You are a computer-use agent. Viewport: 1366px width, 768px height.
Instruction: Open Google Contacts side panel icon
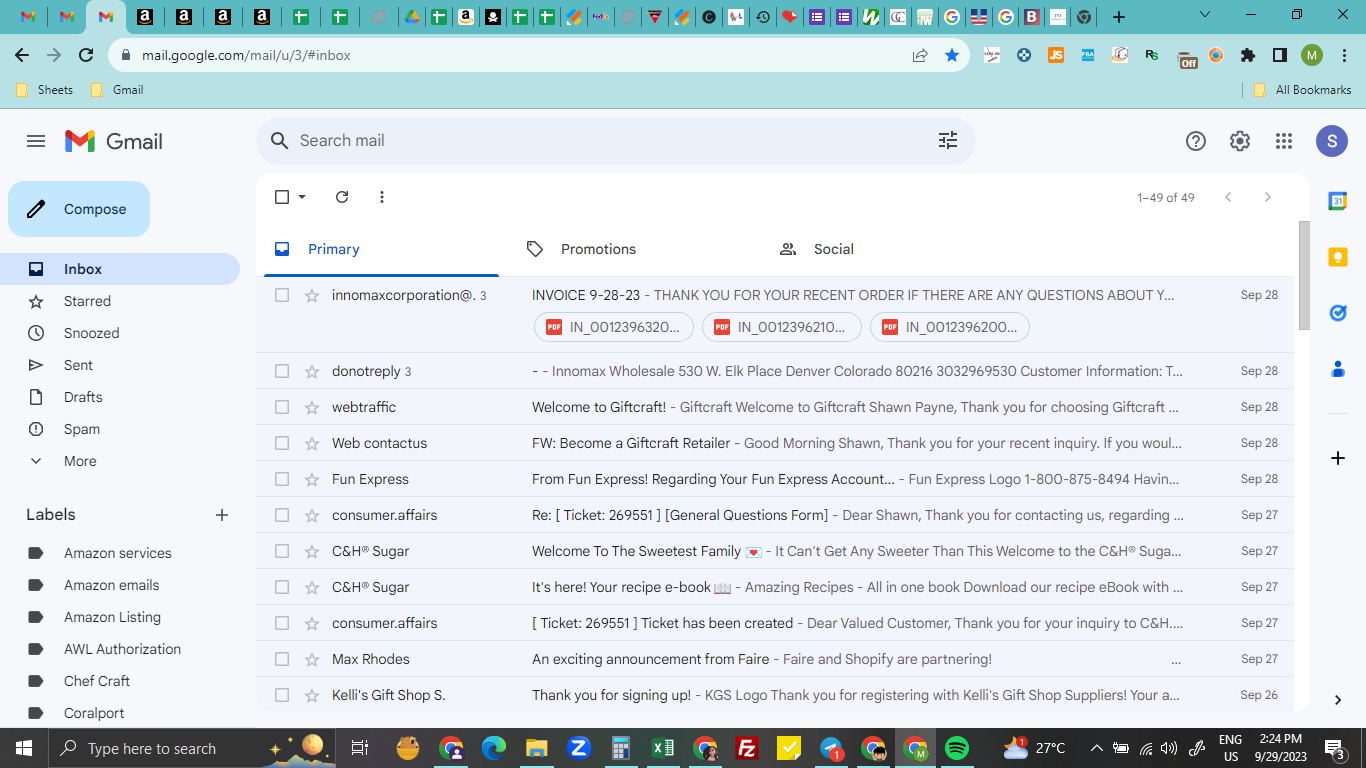1338,369
